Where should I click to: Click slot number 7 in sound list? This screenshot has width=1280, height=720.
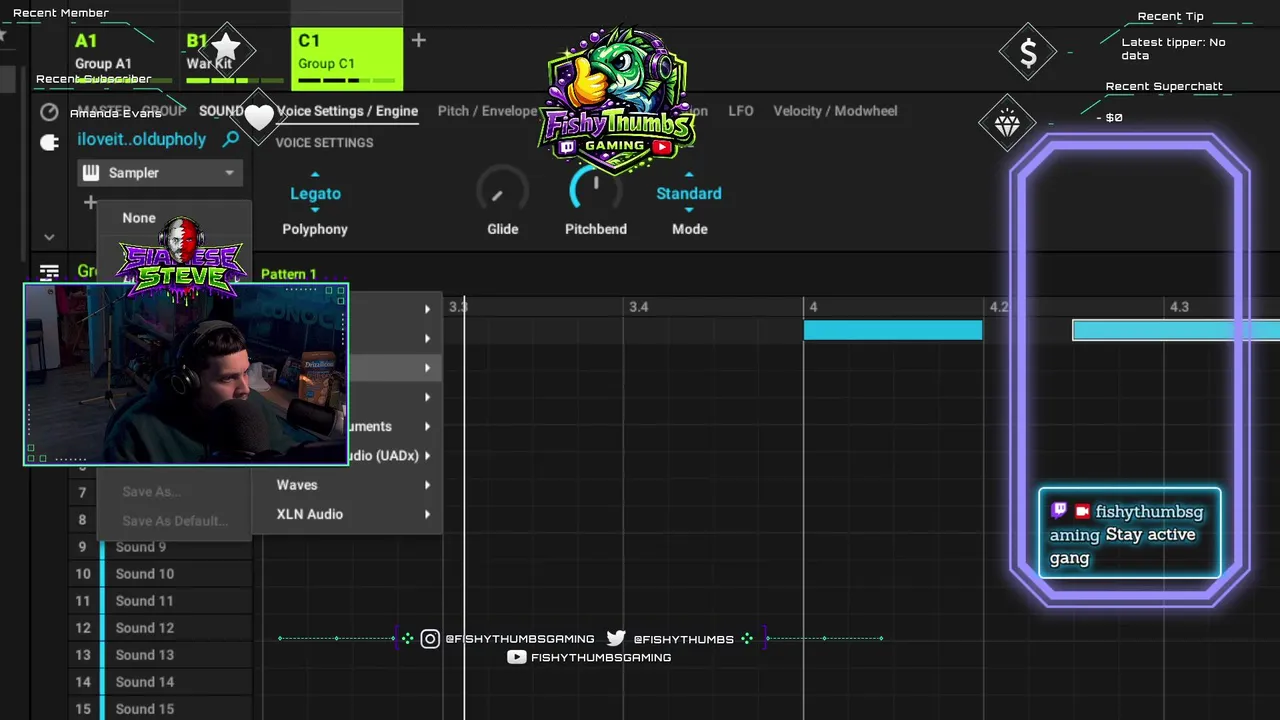82,493
